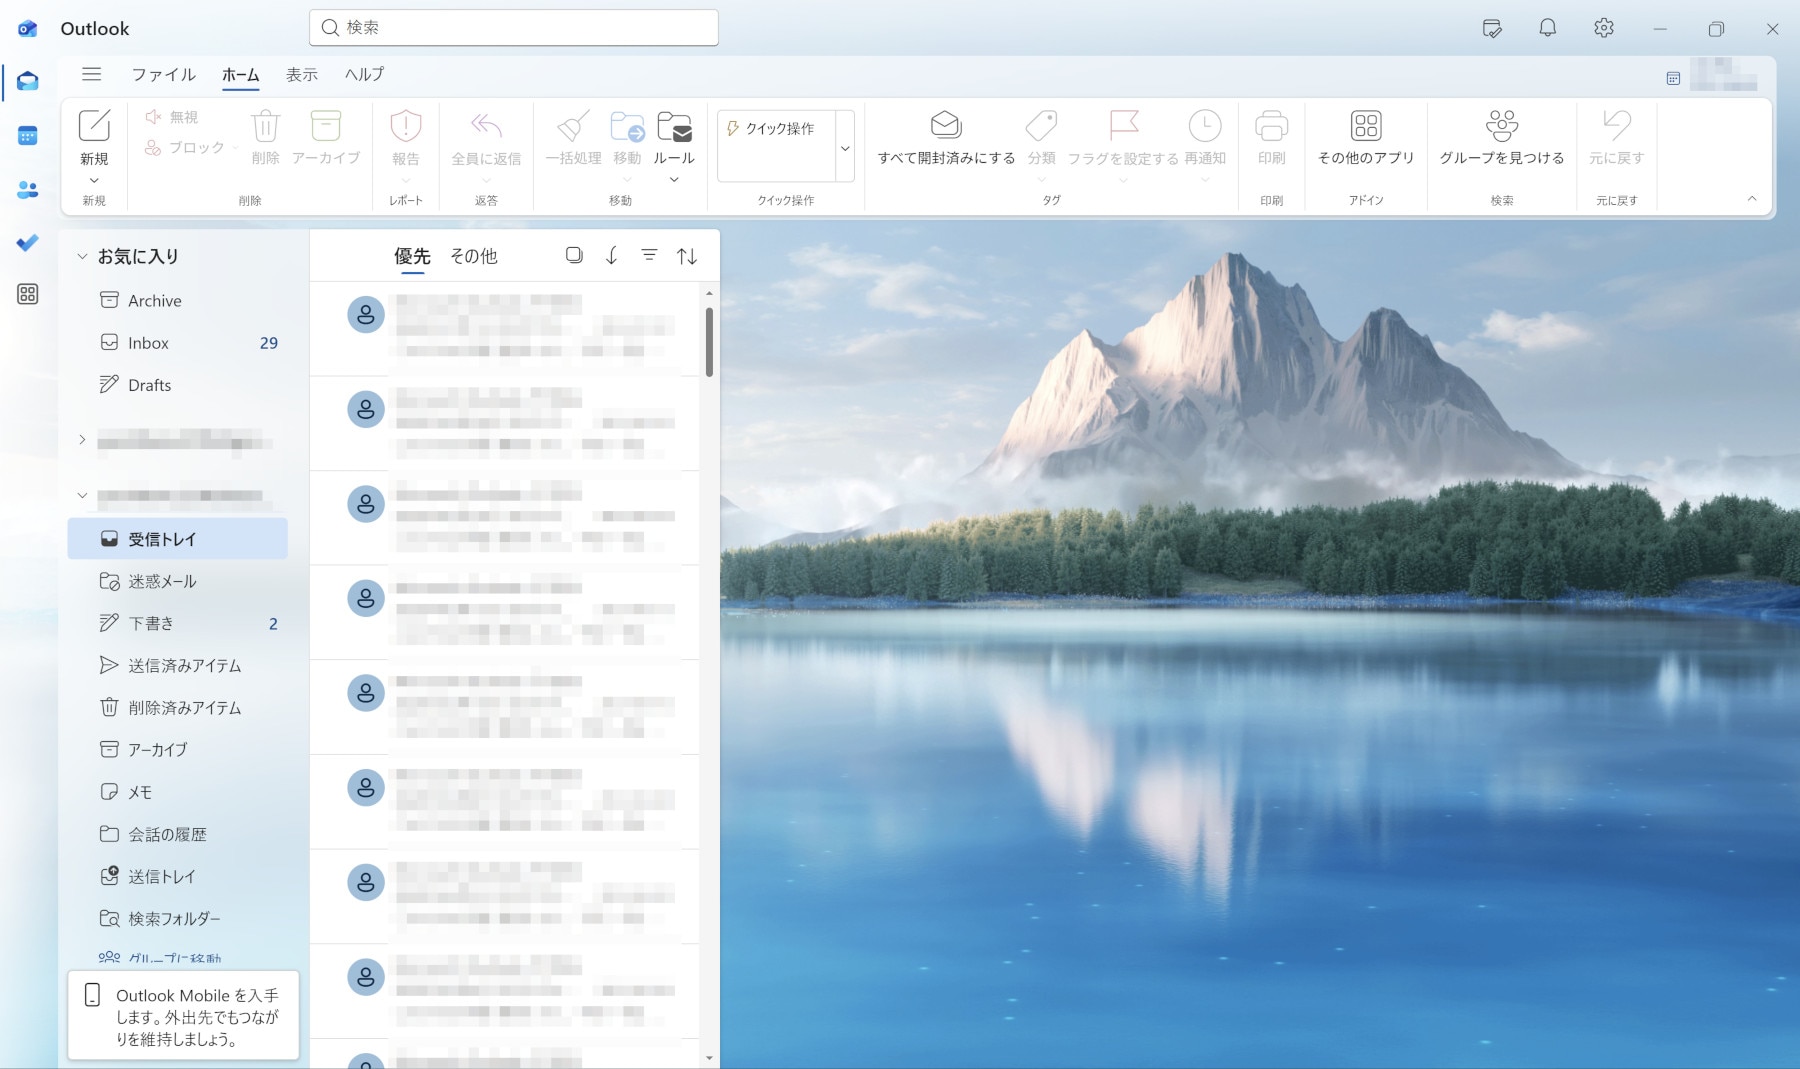Screen dimensions: 1800x1069
Task: Switch to the その他 mail tab
Action: 473,256
